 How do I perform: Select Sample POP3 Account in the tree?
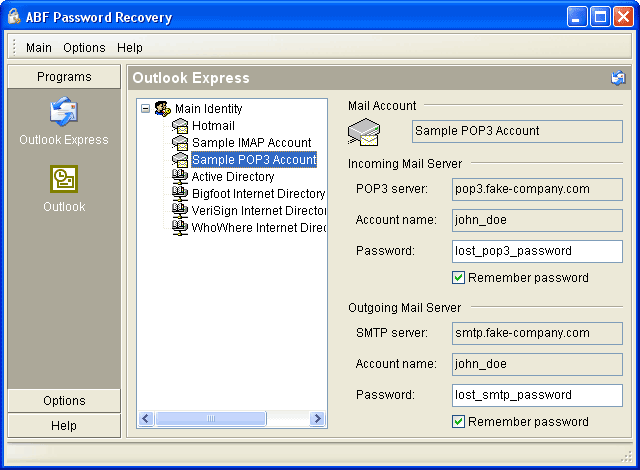click(254, 160)
